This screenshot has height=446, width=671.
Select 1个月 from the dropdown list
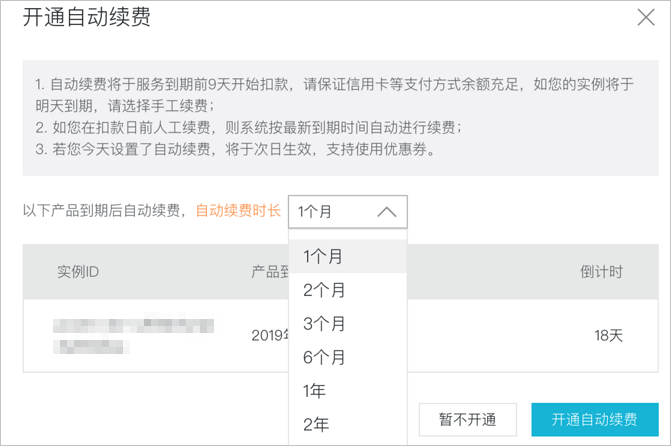click(347, 256)
